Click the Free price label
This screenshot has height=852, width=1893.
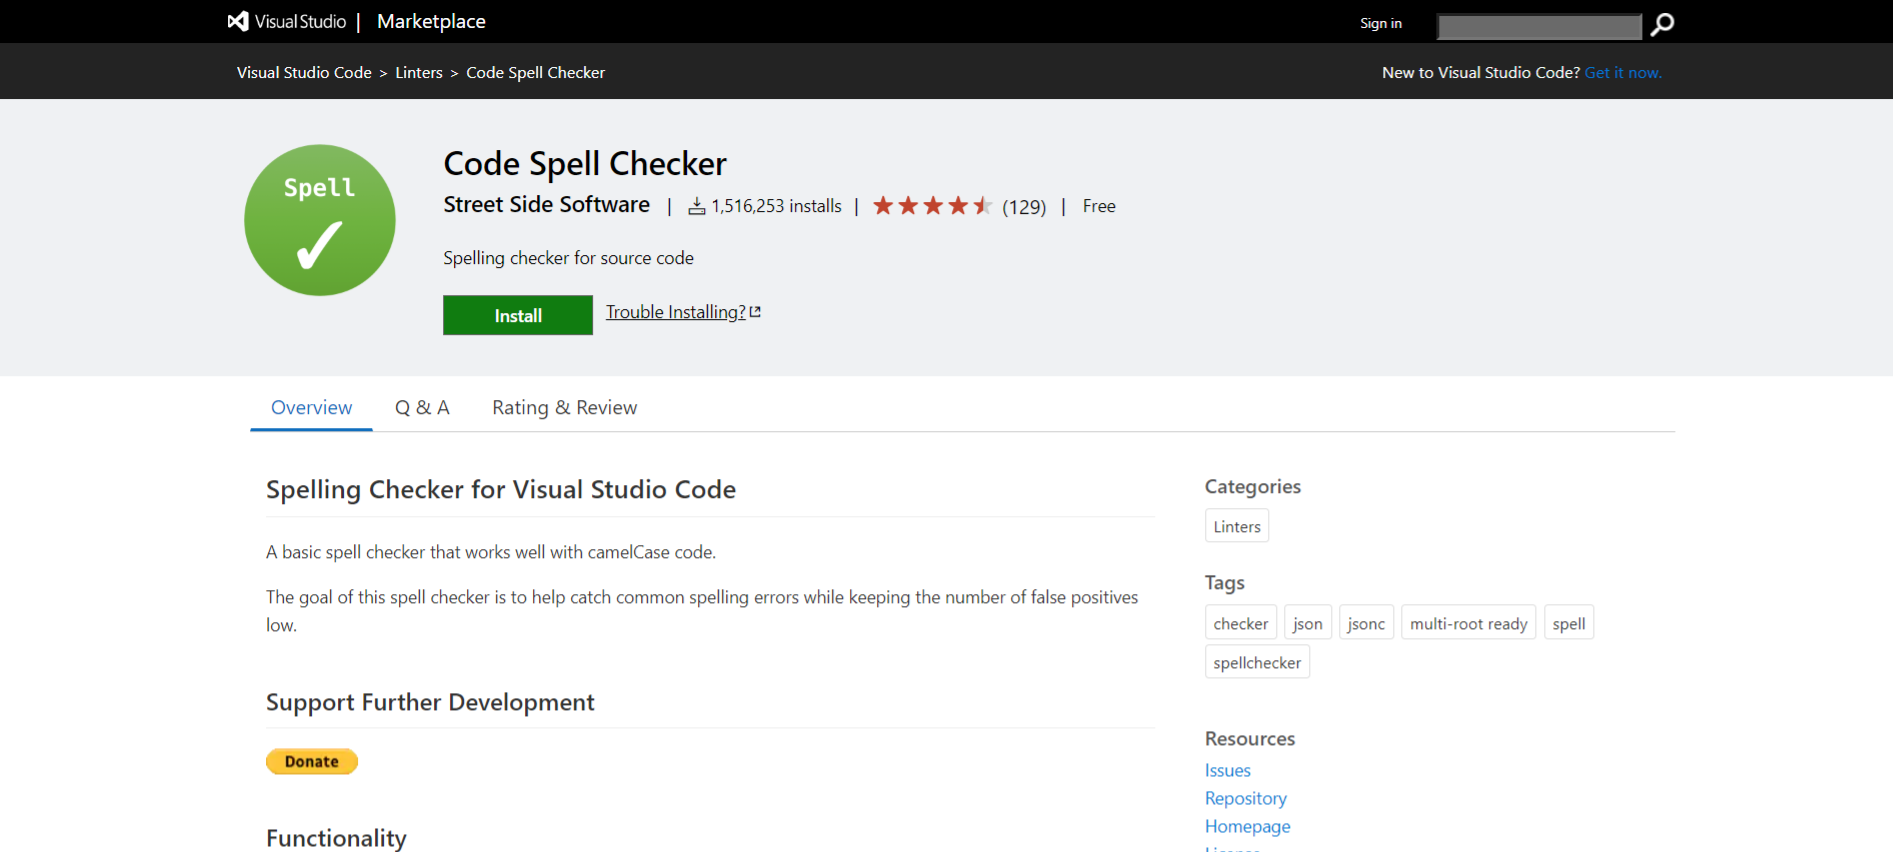[x=1099, y=206]
